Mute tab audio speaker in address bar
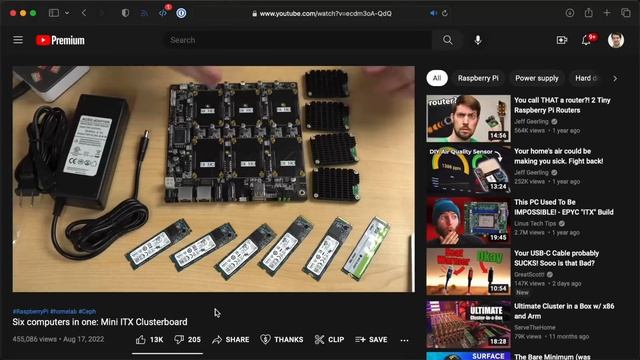The height and width of the screenshot is (360, 640). pos(433,13)
